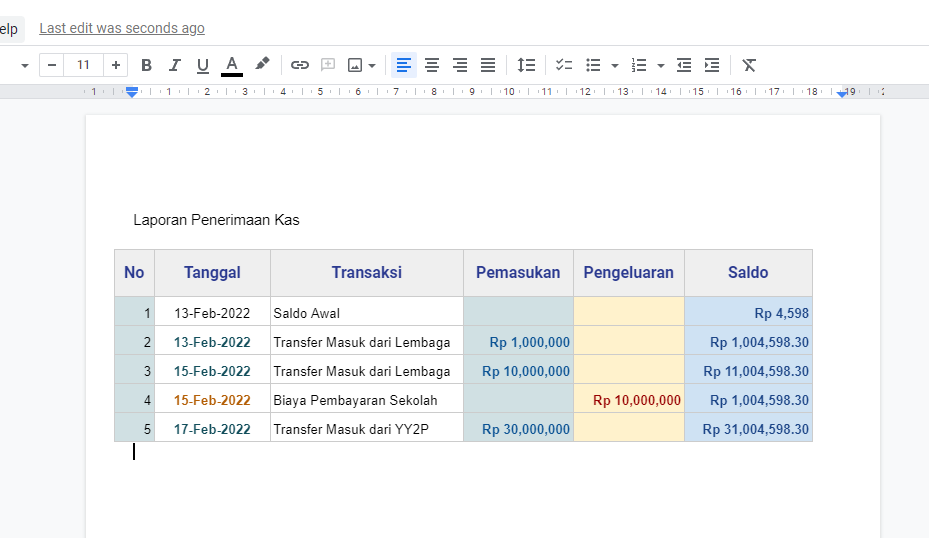Center align the text
This screenshot has height=538, width=929.
(432, 65)
